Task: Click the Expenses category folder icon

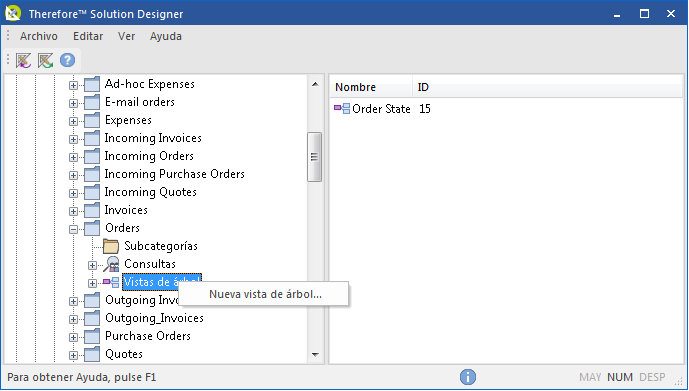Action: click(92, 120)
